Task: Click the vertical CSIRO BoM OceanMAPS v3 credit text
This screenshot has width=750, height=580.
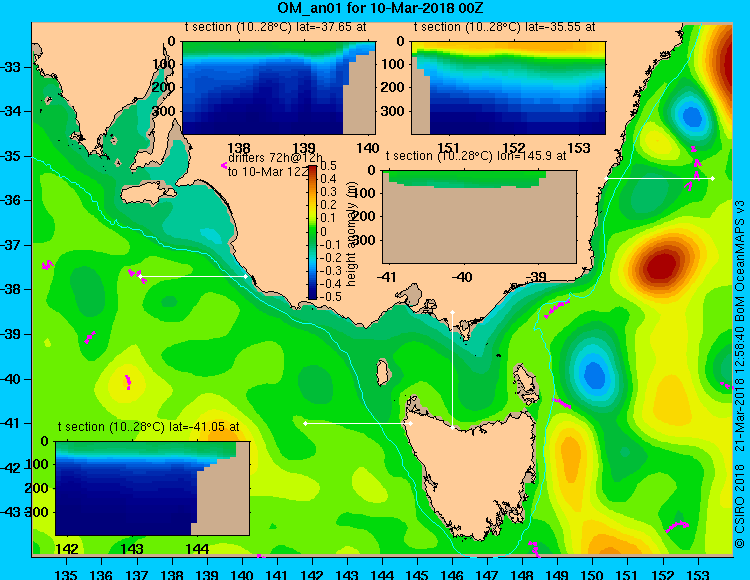Action: point(739,374)
